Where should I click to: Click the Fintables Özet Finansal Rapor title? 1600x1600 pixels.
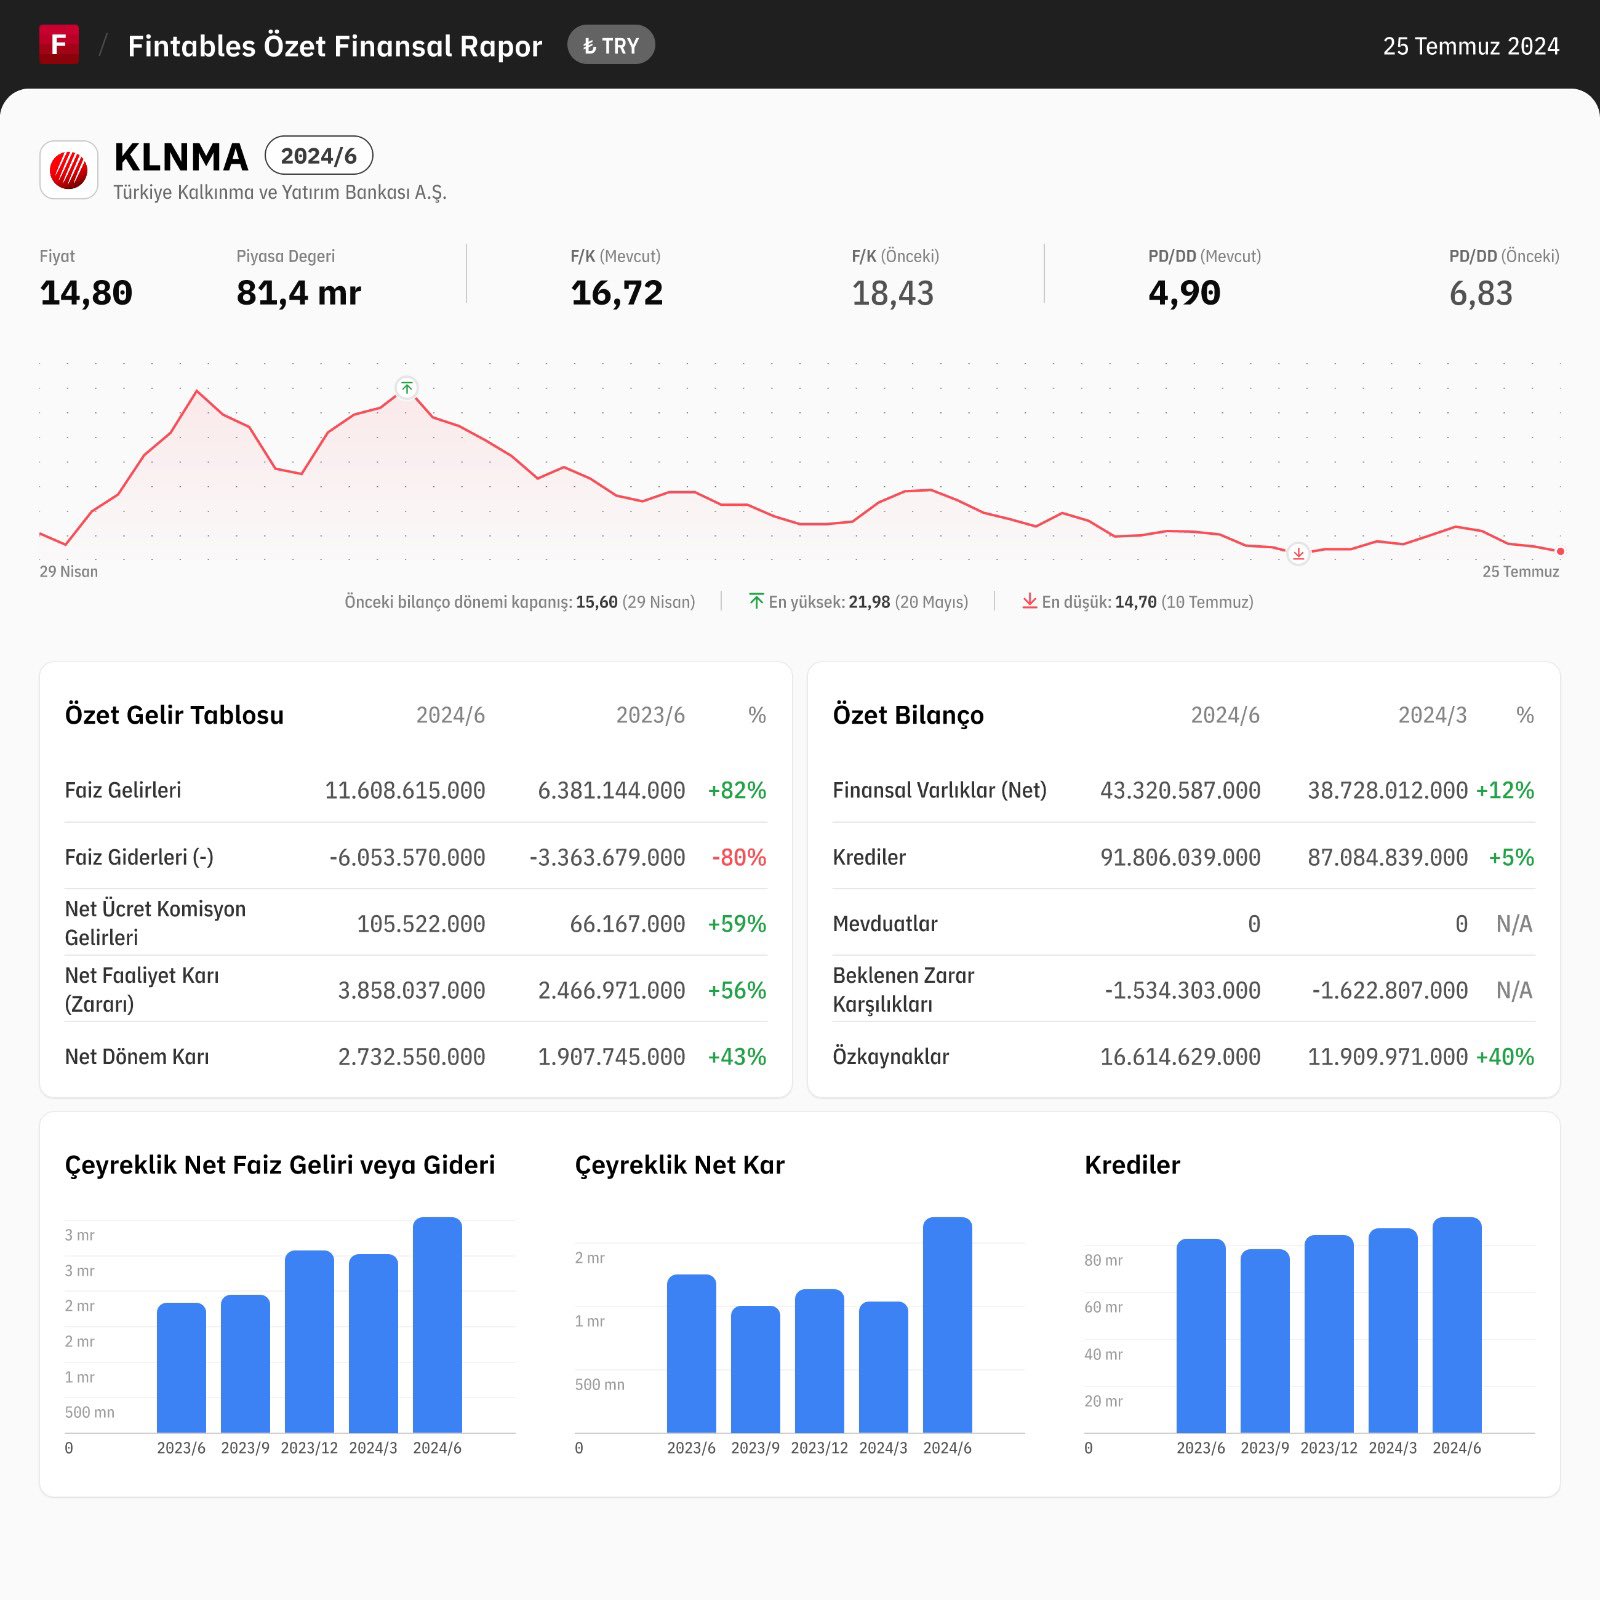pyautogui.click(x=335, y=46)
